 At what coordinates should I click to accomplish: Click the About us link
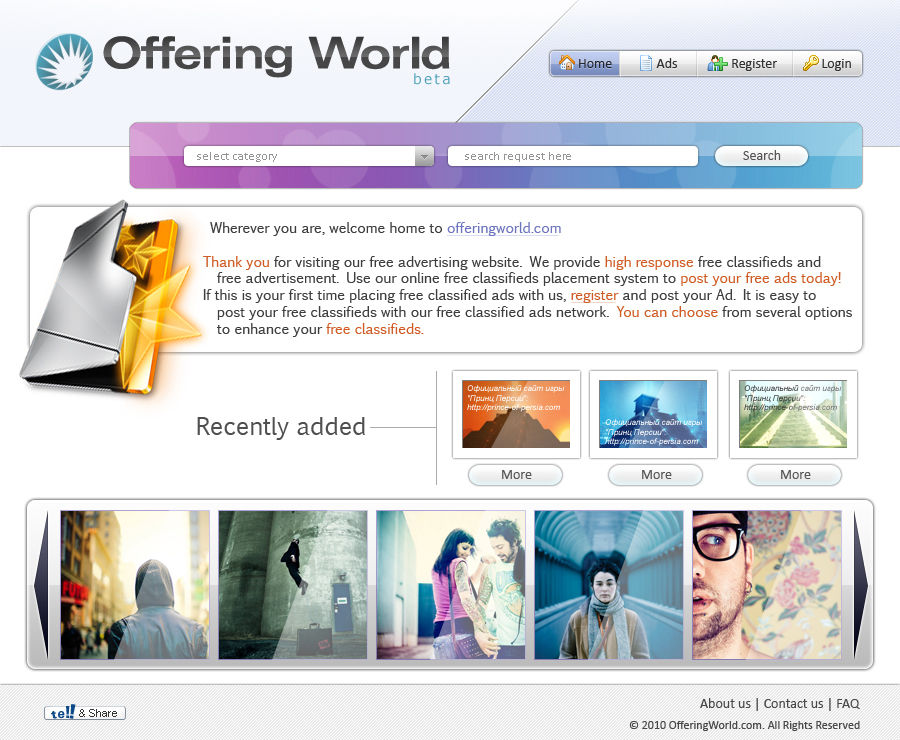(x=725, y=703)
